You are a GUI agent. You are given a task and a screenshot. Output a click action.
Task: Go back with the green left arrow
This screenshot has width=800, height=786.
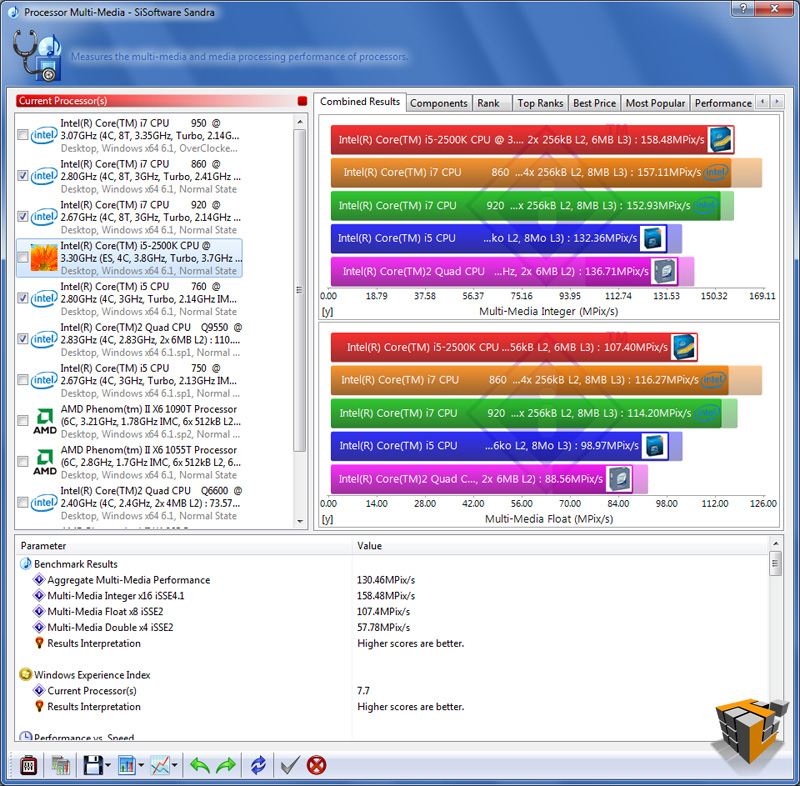[x=199, y=765]
